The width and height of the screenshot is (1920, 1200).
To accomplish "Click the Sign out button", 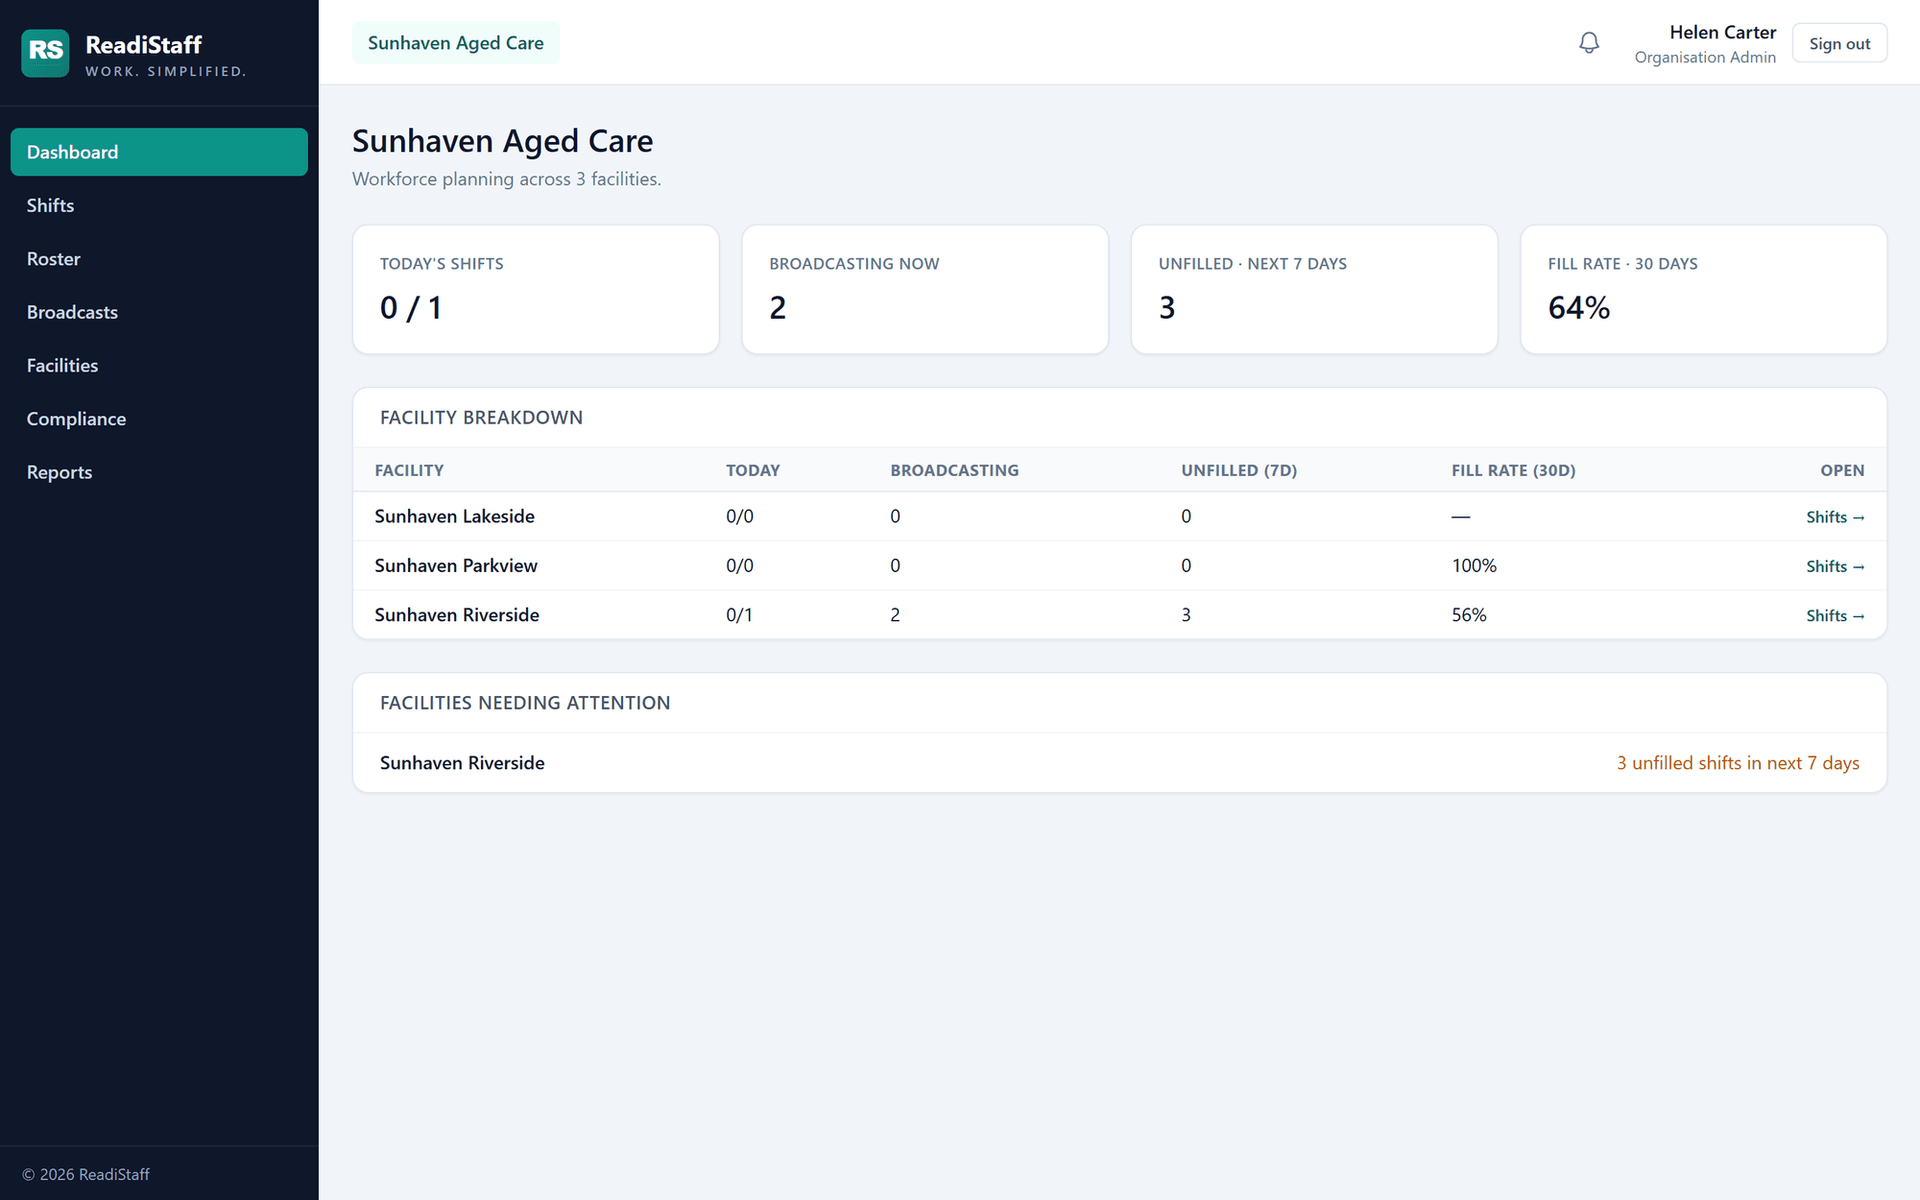I will [x=1839, y=43].
